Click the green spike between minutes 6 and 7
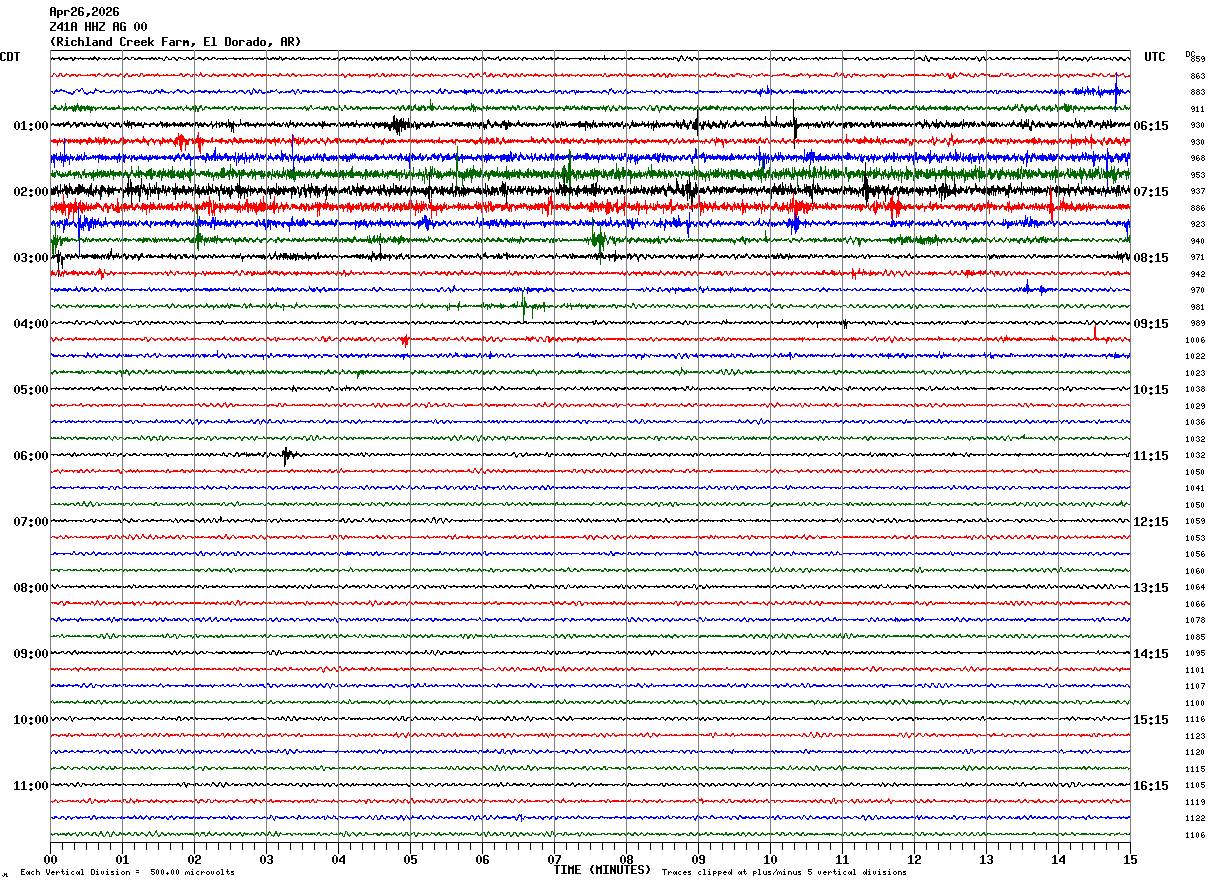 click(524, 304)
